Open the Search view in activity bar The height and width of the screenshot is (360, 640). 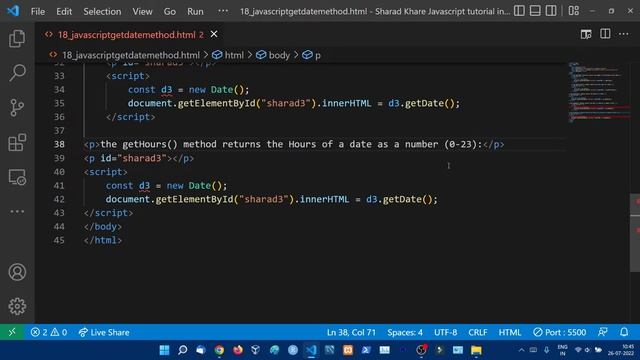[17, 73]
